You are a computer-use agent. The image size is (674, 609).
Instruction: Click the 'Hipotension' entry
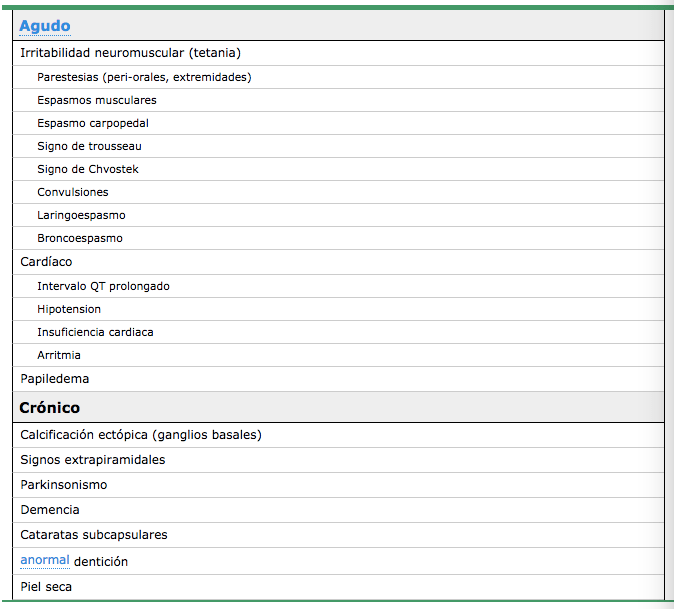click(69, 309)
